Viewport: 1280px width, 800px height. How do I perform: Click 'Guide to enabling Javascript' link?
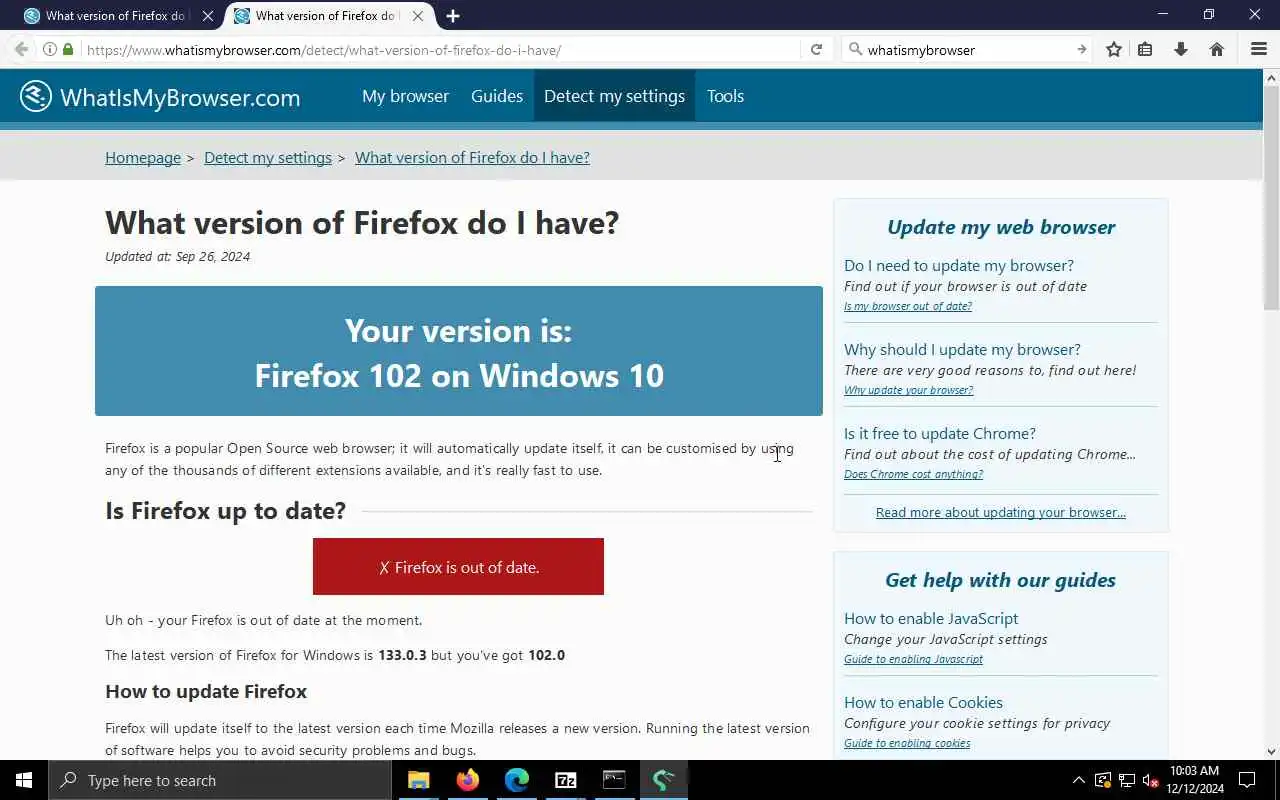(x=913, y=659)
